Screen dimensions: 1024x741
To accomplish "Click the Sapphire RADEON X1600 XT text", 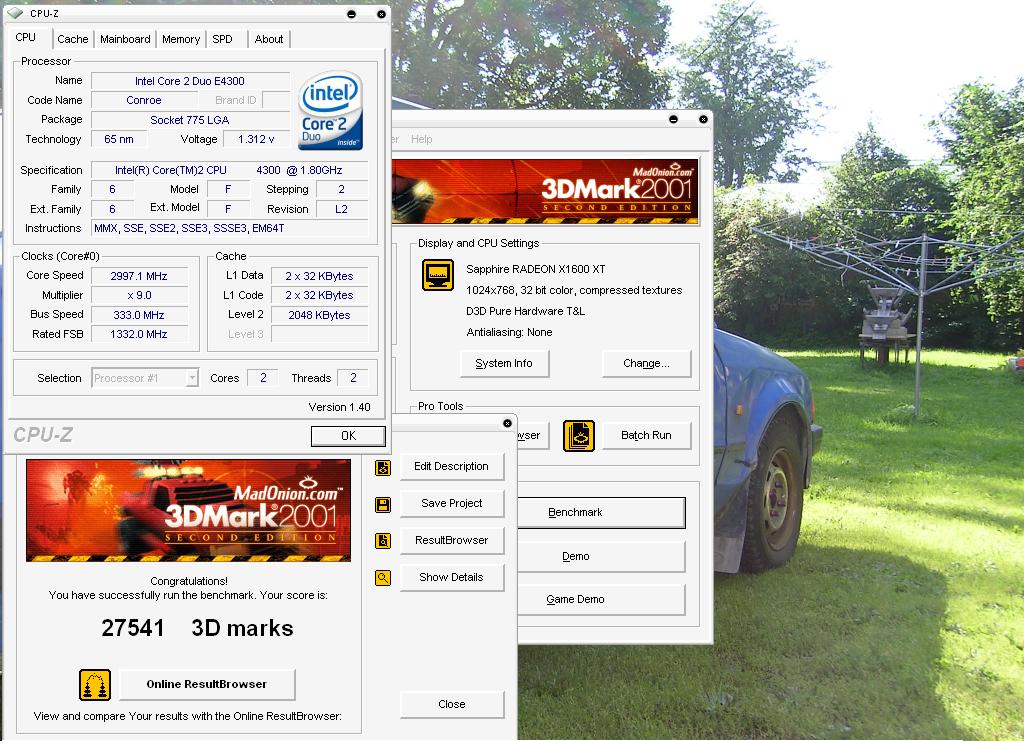I will [x=536, y=269].
